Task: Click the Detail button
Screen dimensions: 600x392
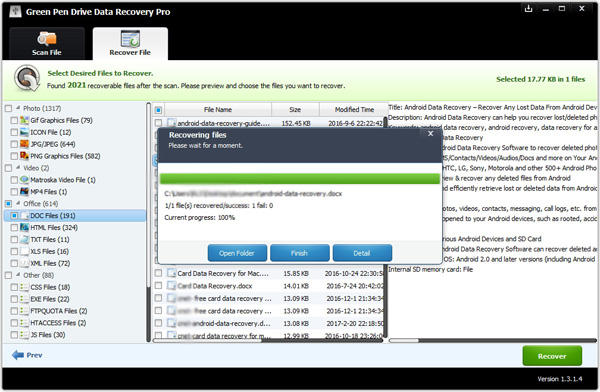Action: tap(362, 253)
